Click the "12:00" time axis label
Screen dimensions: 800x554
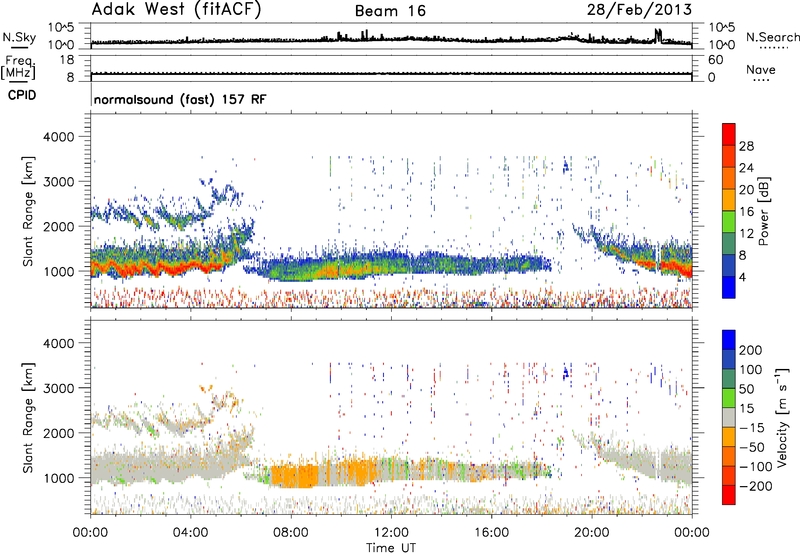(391, 533)
